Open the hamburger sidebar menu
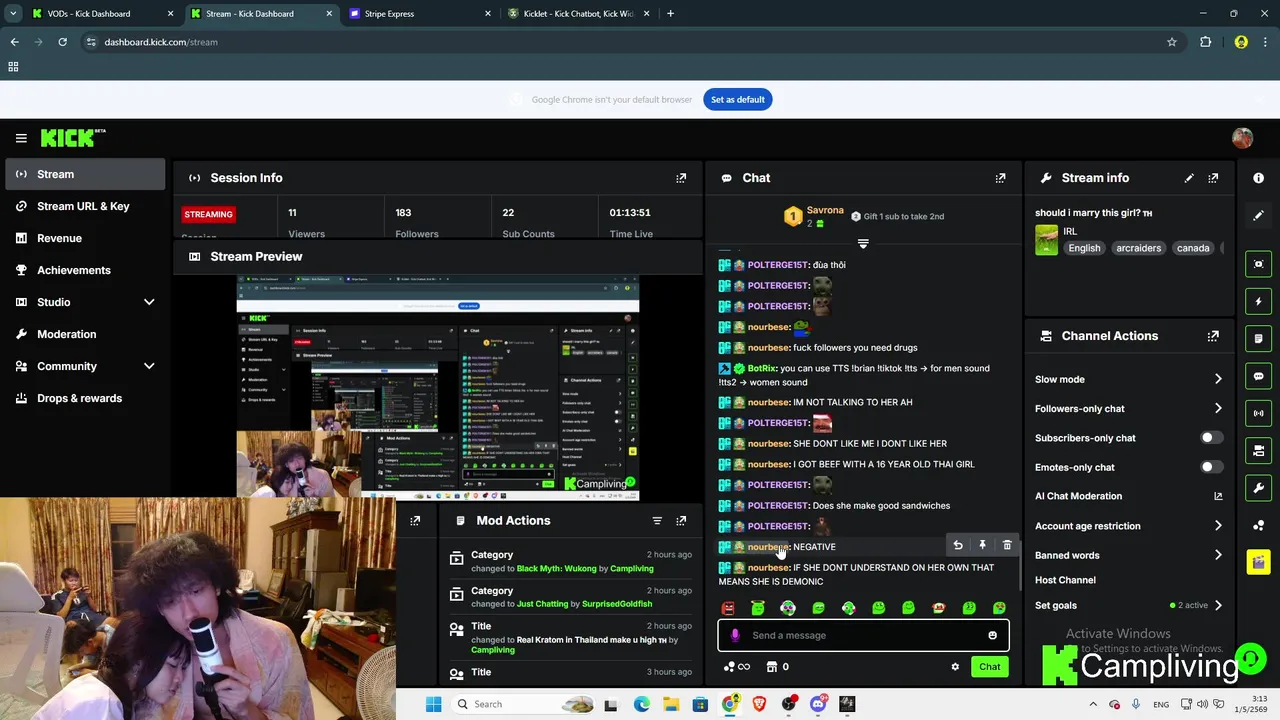 click(x=21, y=138)
